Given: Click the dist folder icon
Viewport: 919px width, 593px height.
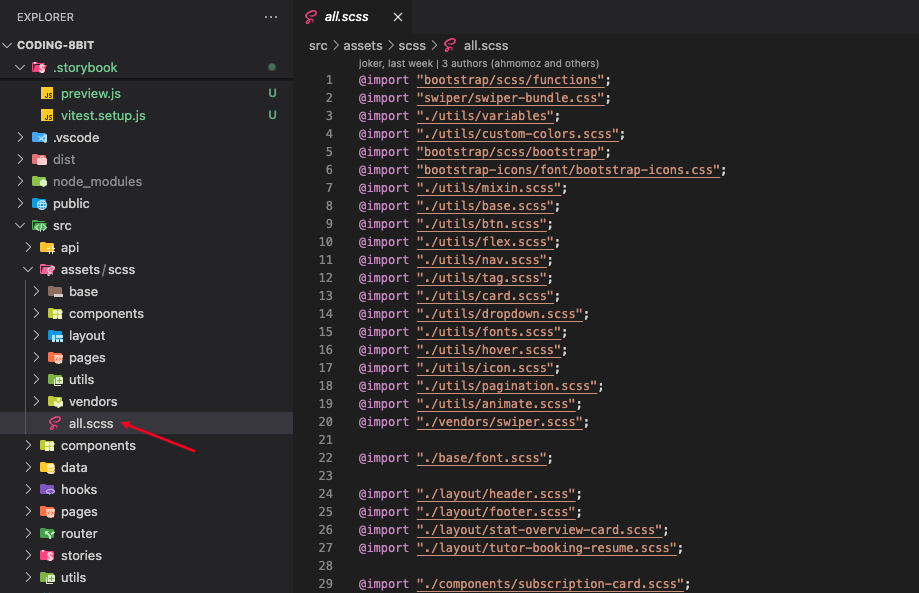Looking at the screenshot, I should tap(39, 159).
